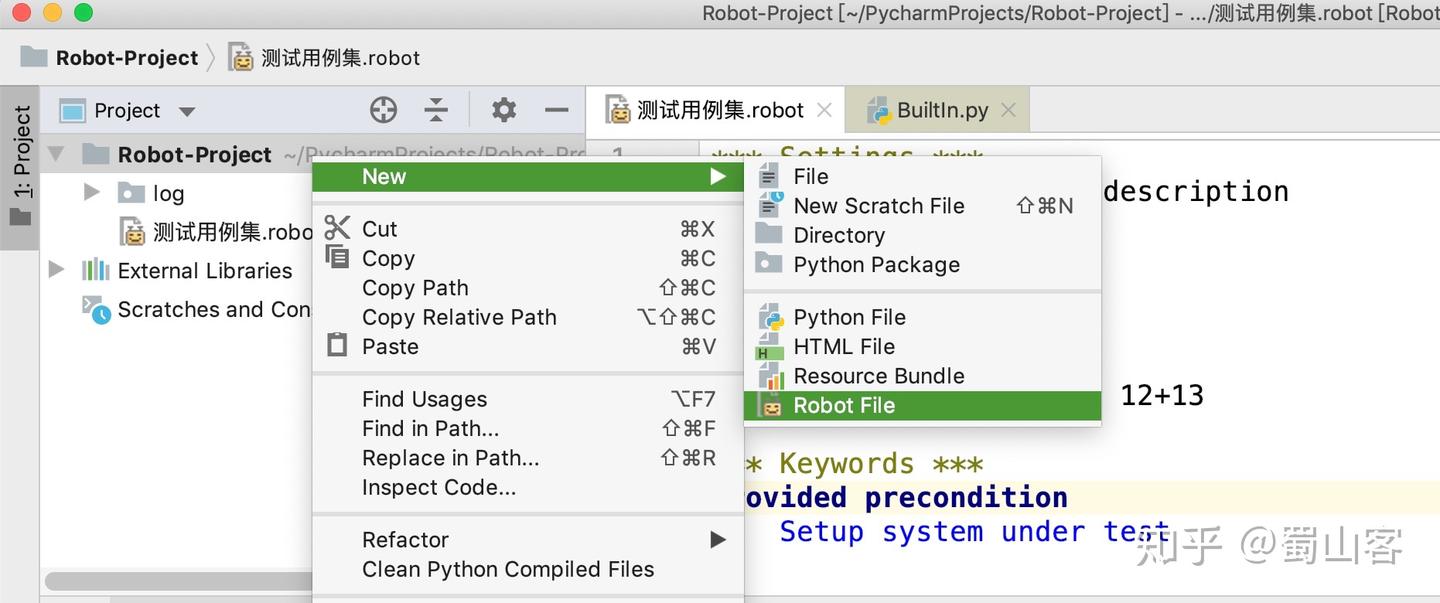Image resolution: width=1440 pixels, height=603 pixels.
Task: Open the Project panel settings gear
Action: click(x=503, y=110)
